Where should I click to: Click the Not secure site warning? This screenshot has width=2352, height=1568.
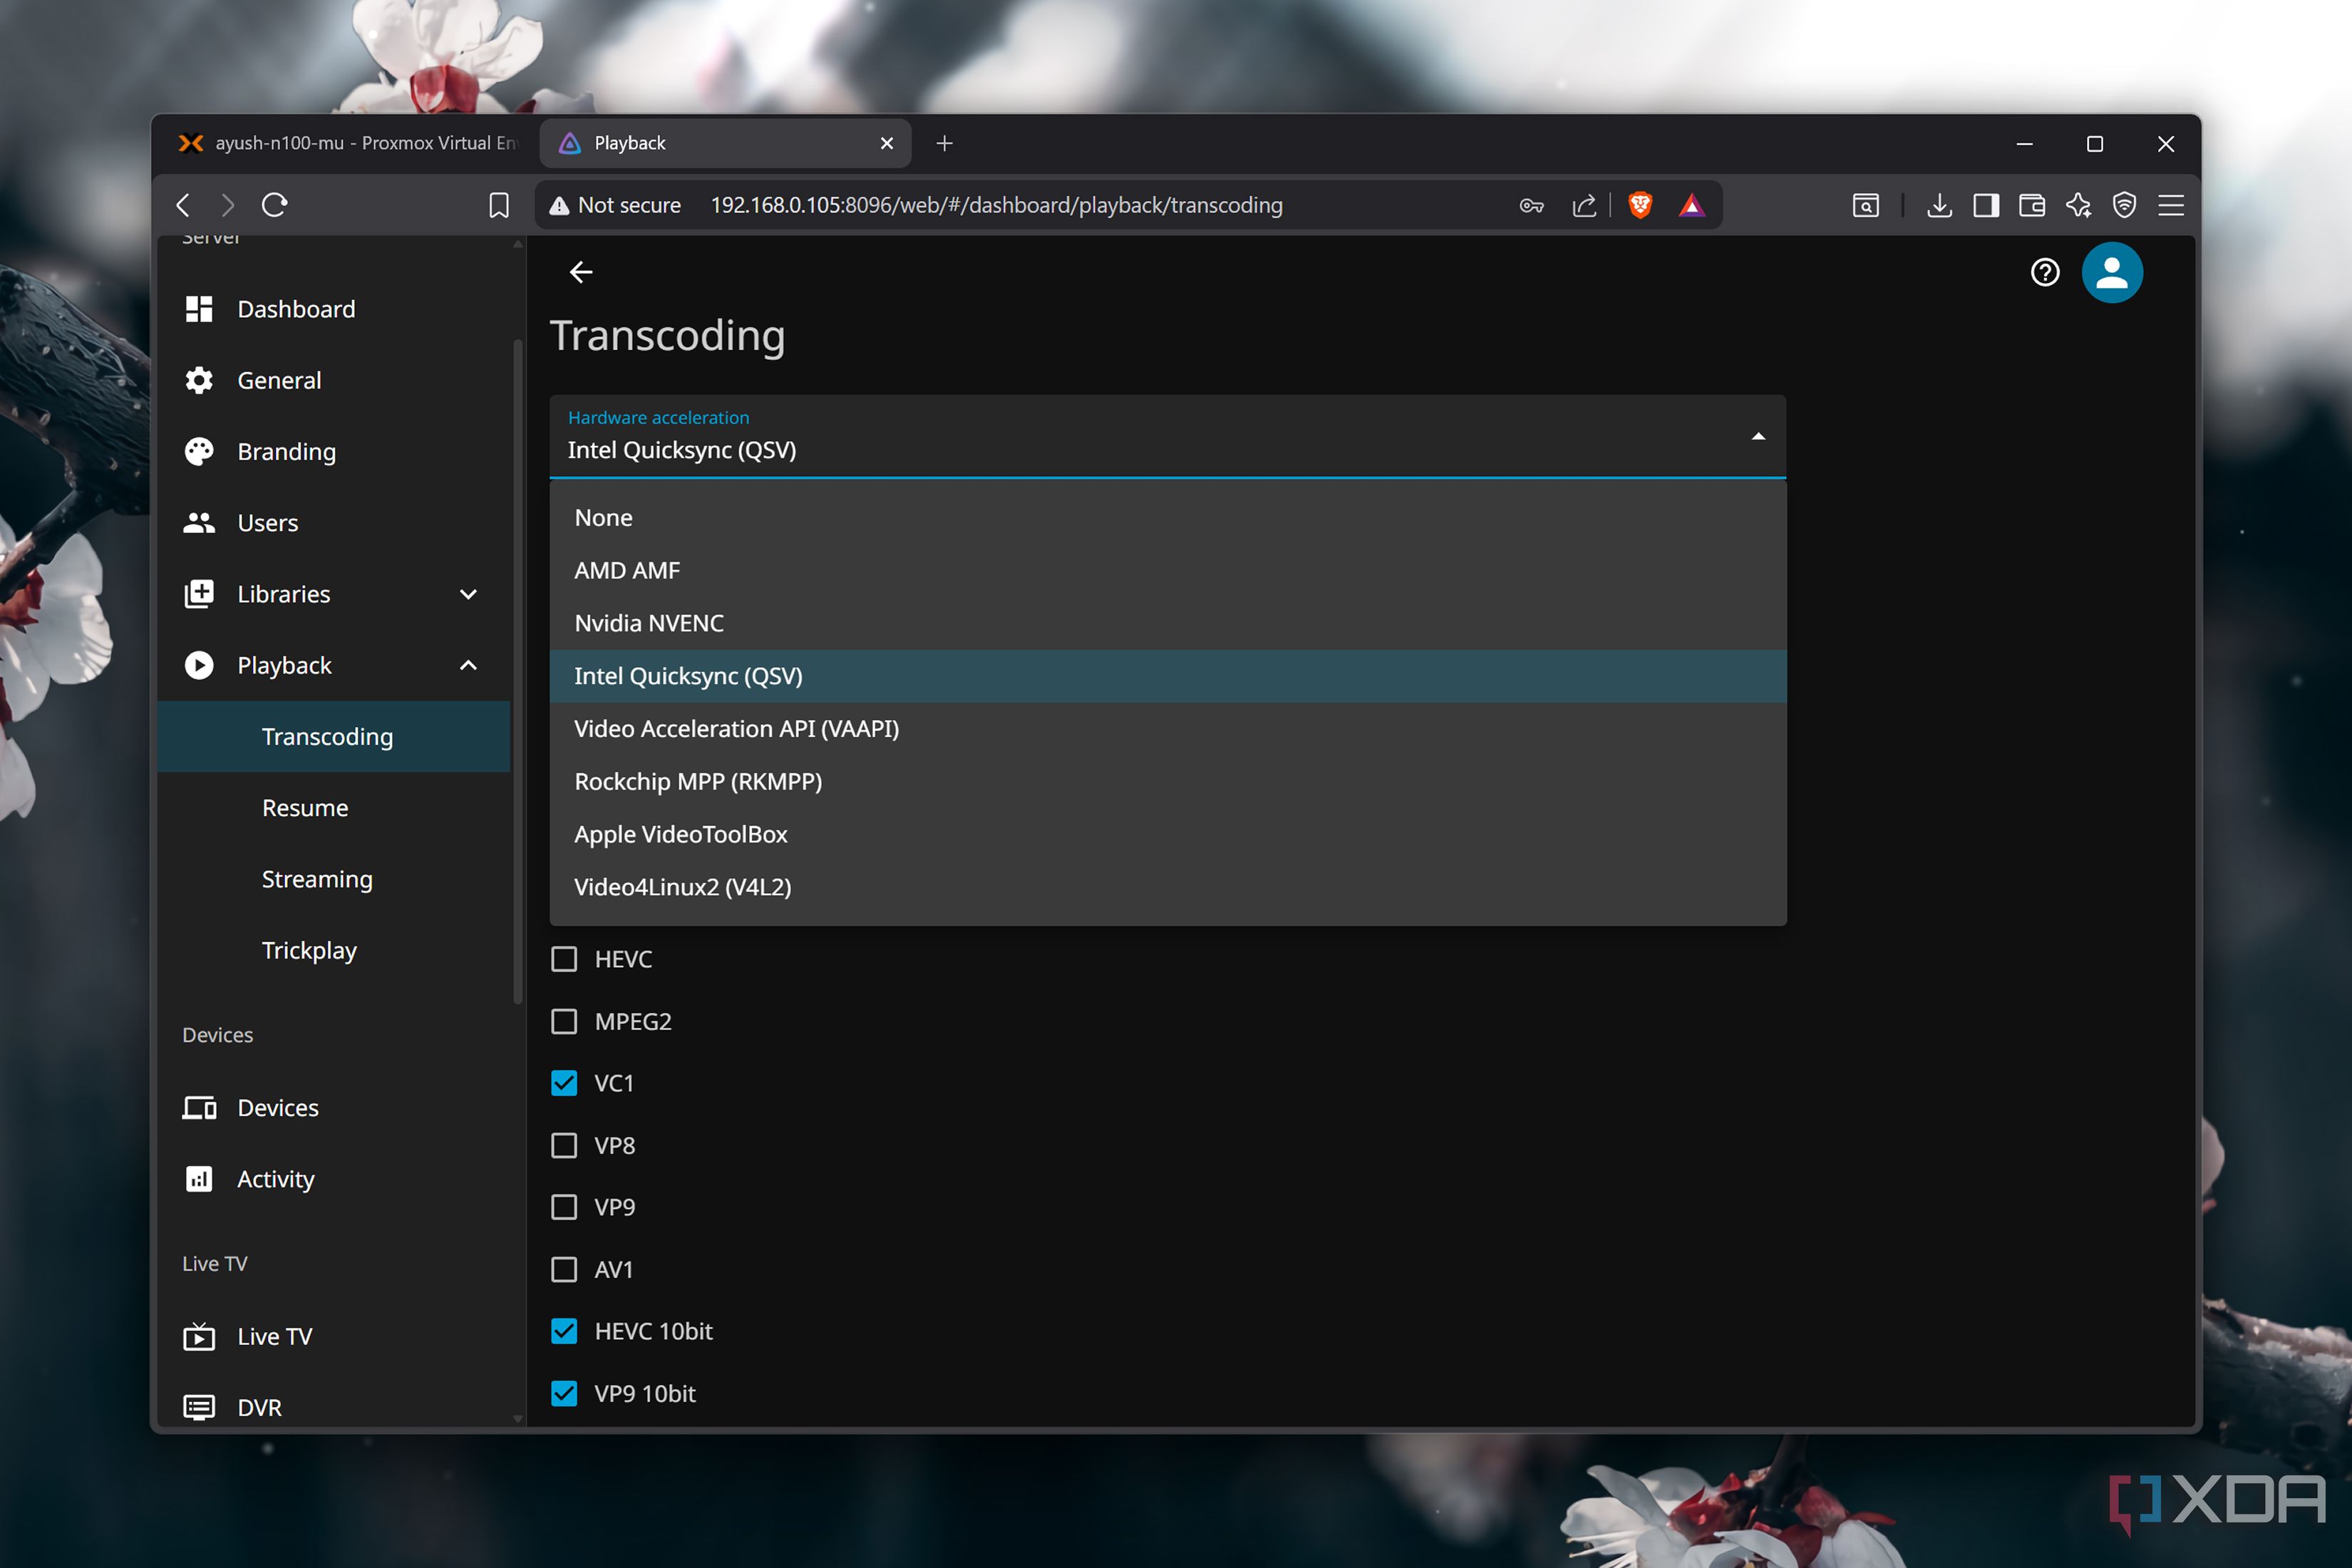tap(614, 205)
